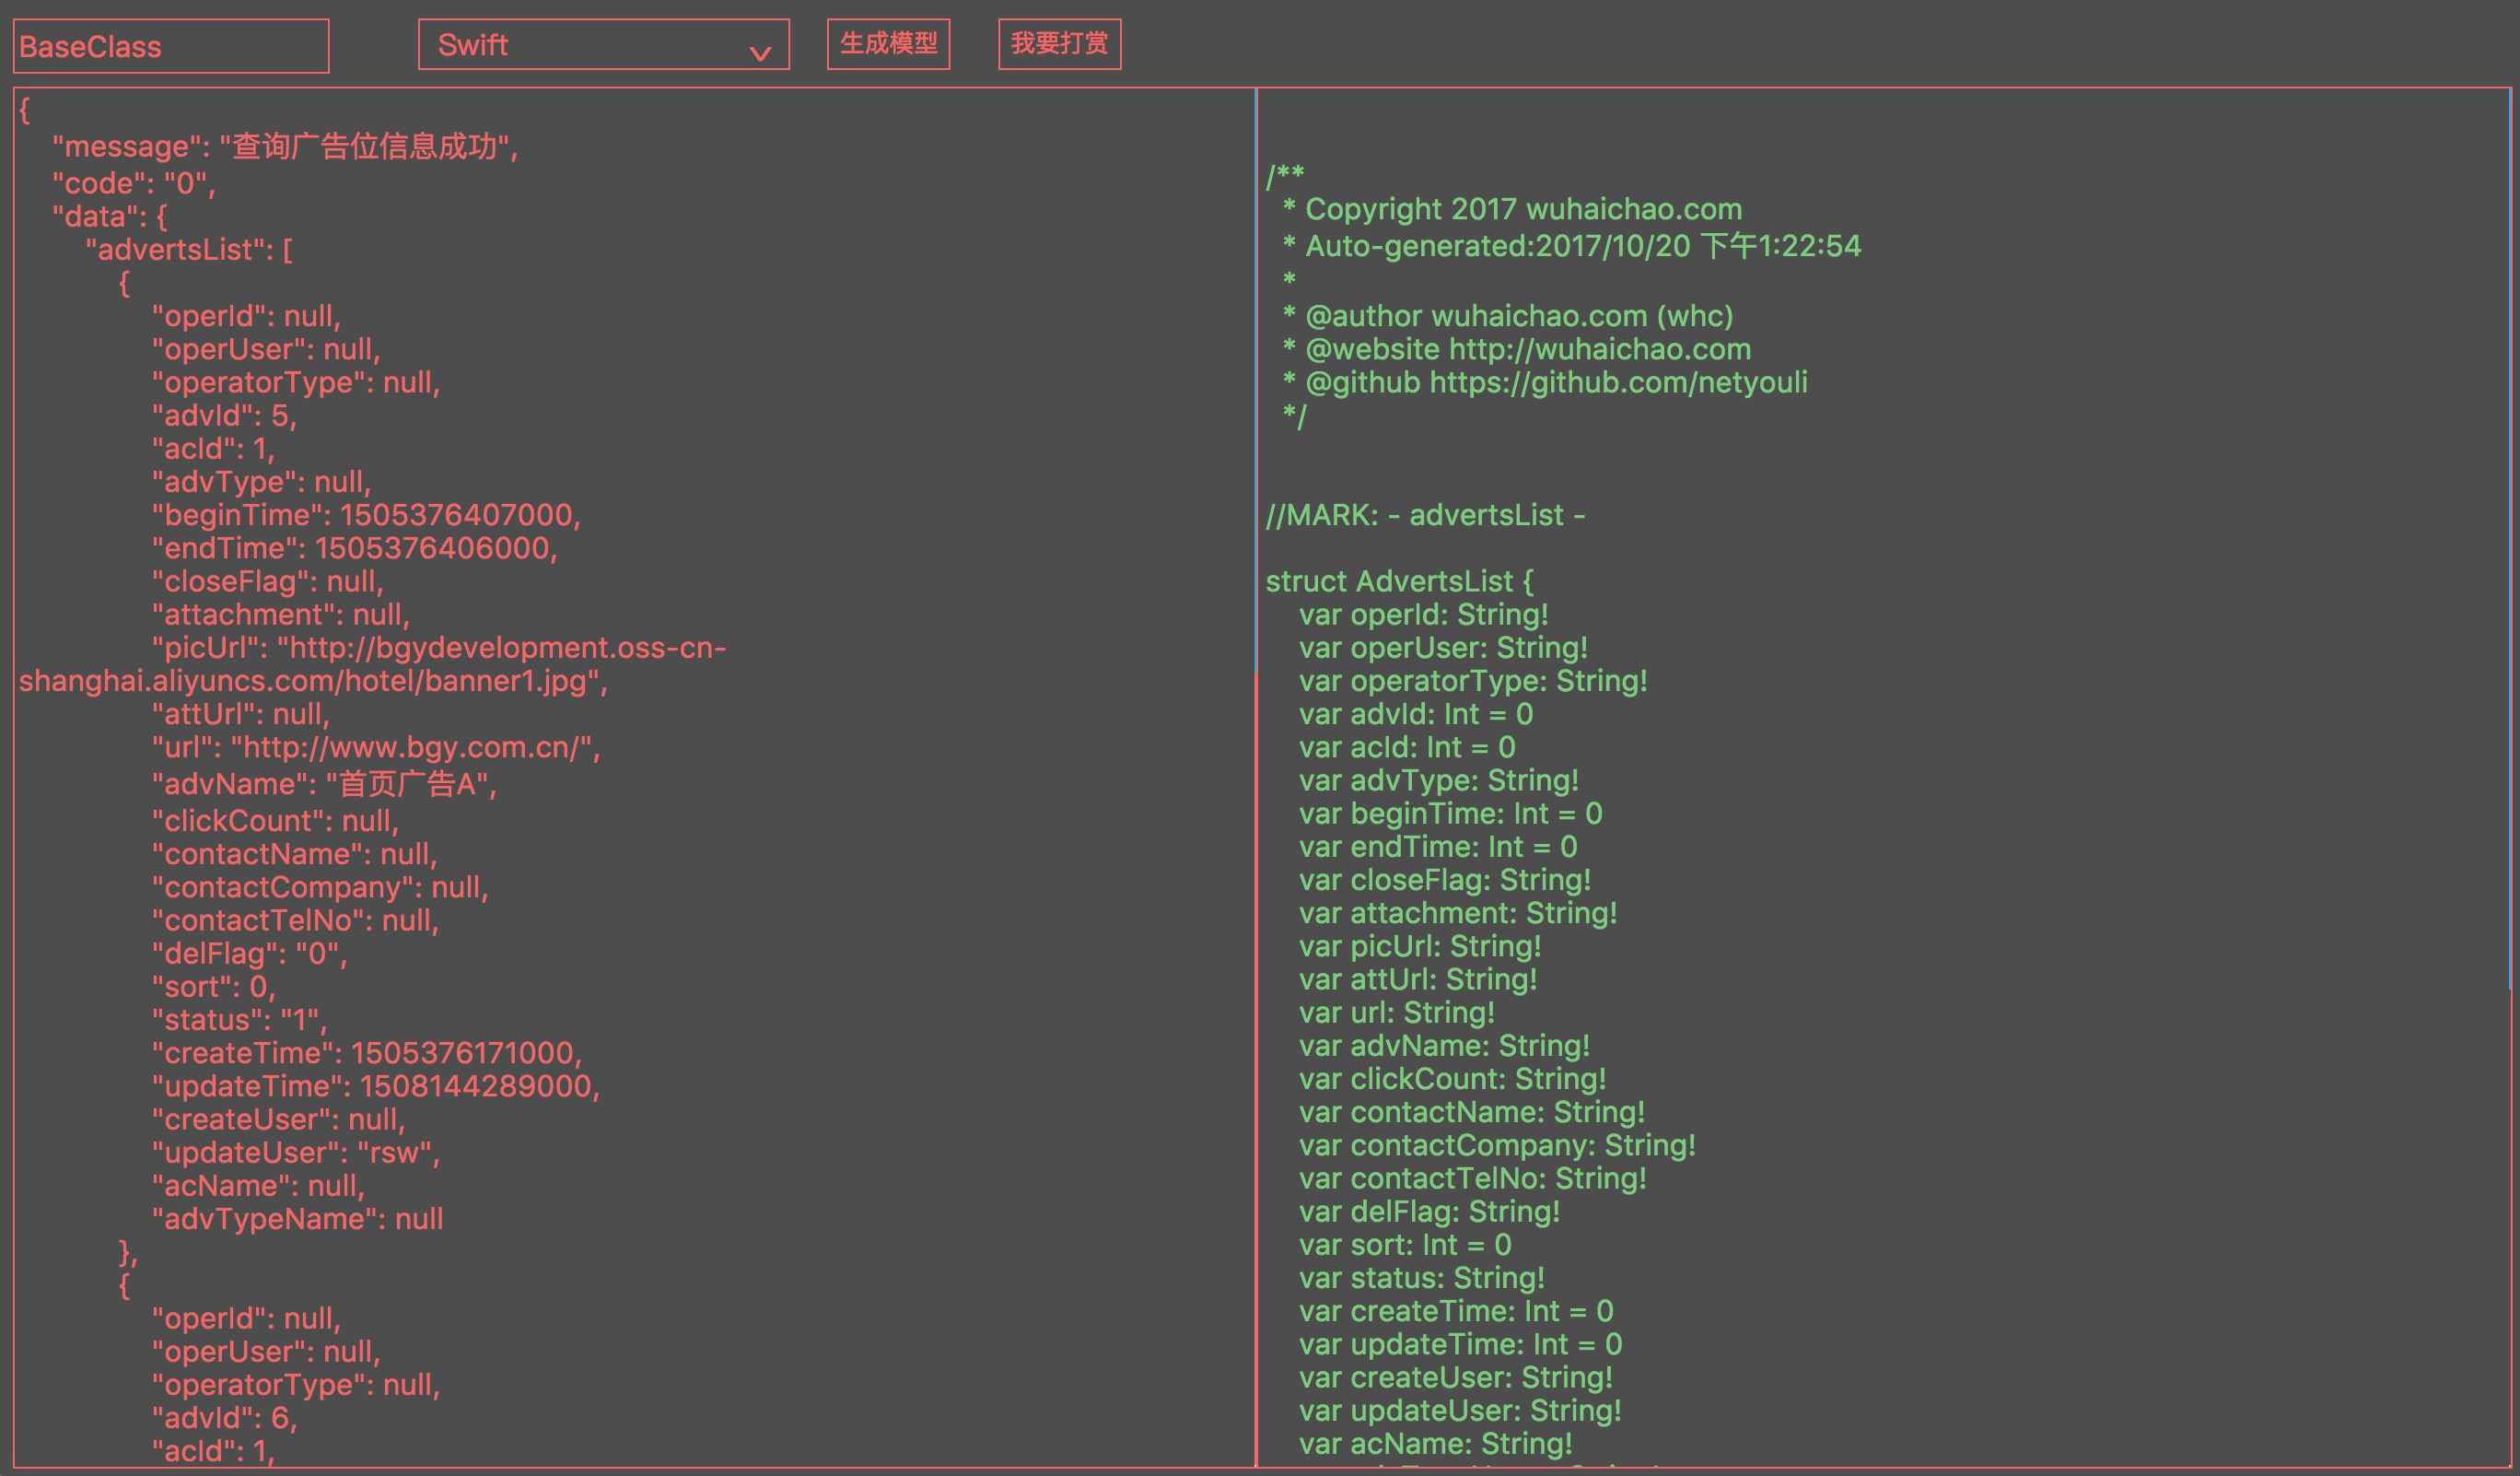This screenshot has width=2520, height=1476.
Task: Click the "endTime": 1505376406000 line
Action: (354, 548)
